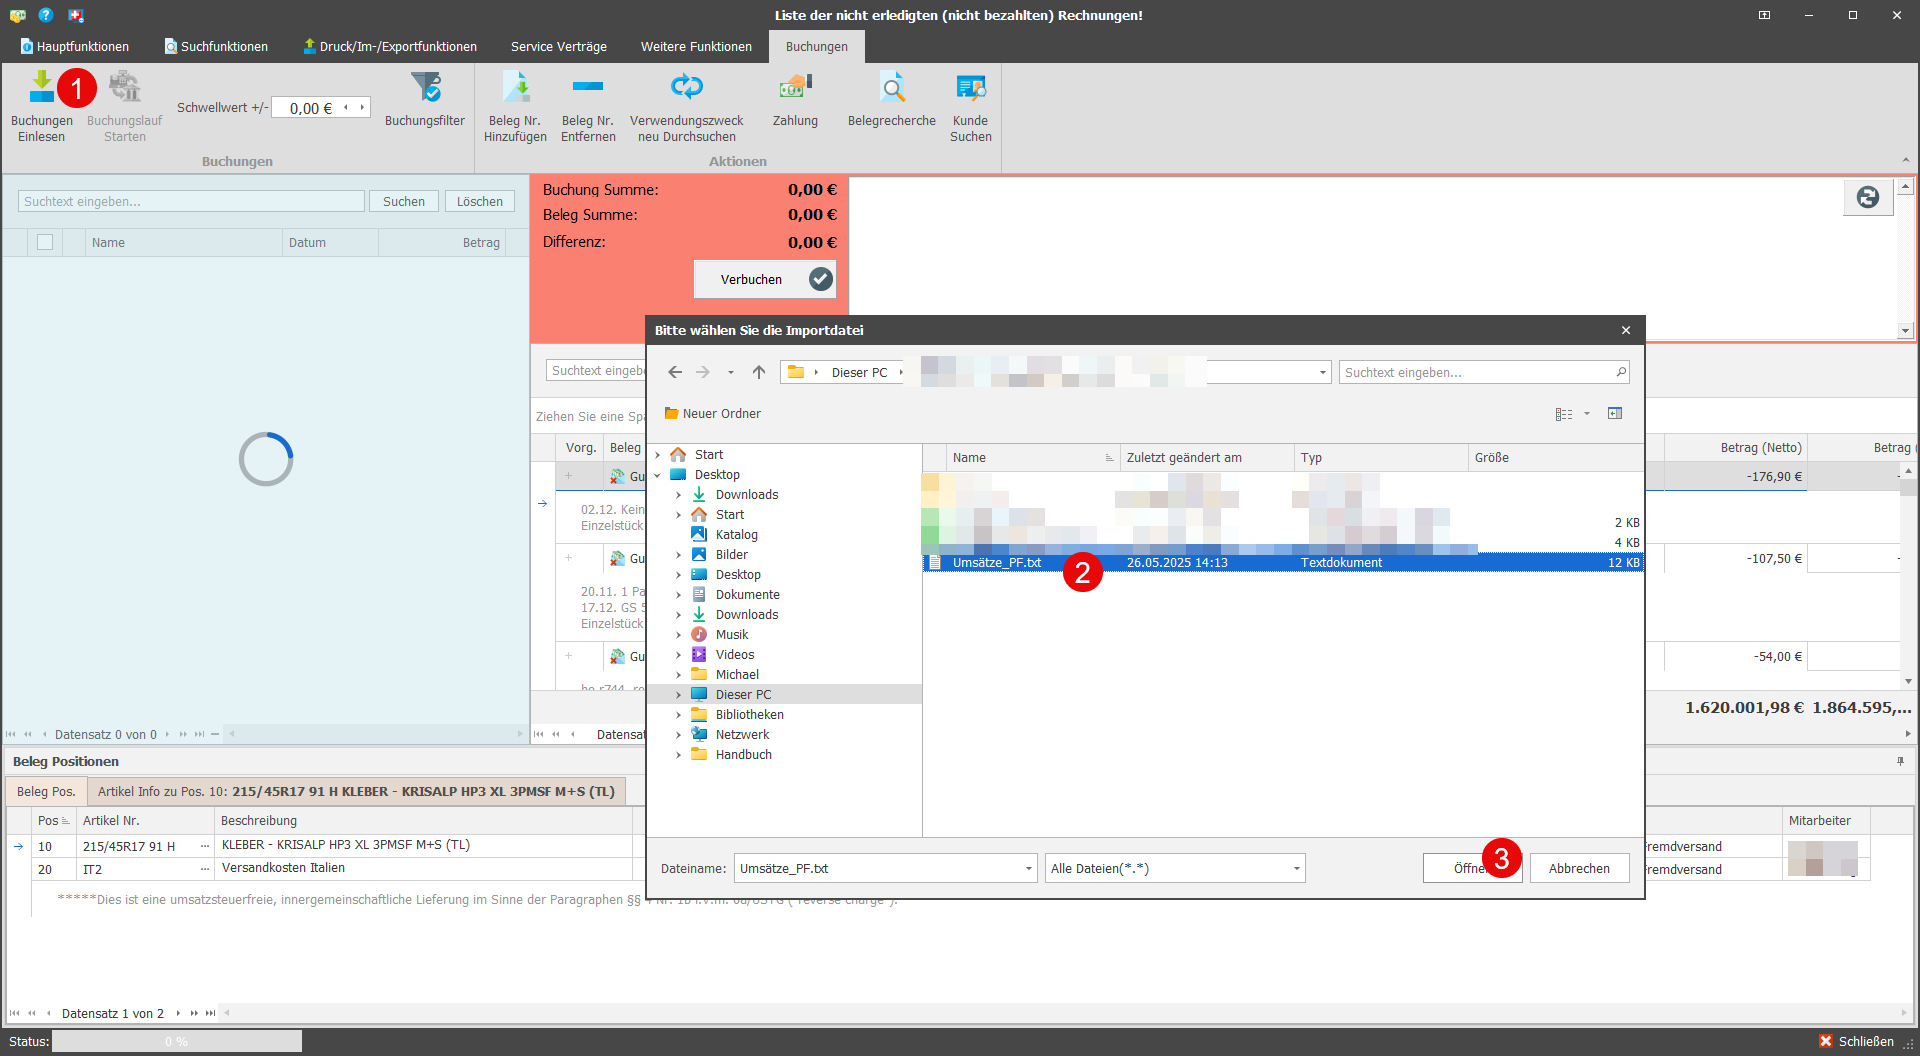
Task: Open the Buchungsfilter tool
Action: click(x=425, y=100)
